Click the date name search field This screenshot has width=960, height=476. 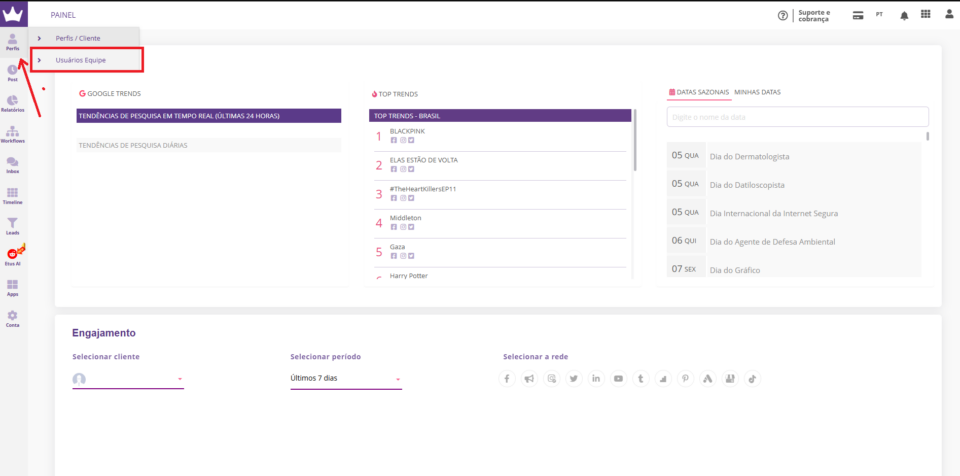pyautogui.click(x=797, y=117)
